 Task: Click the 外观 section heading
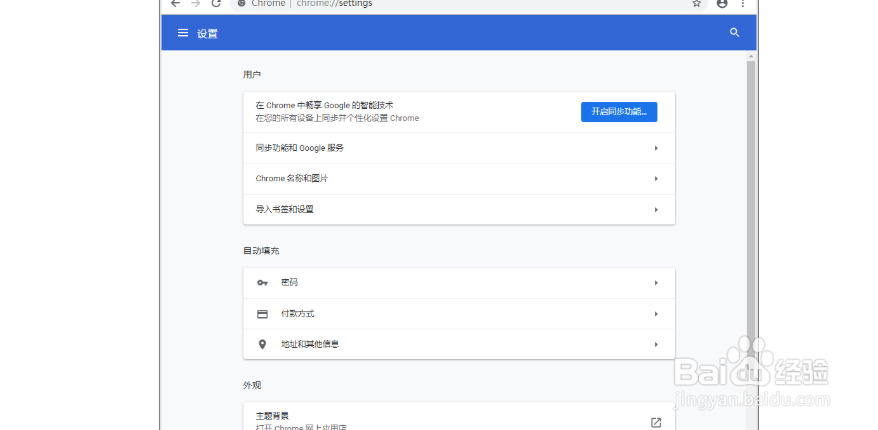click(x=252, y=385)
